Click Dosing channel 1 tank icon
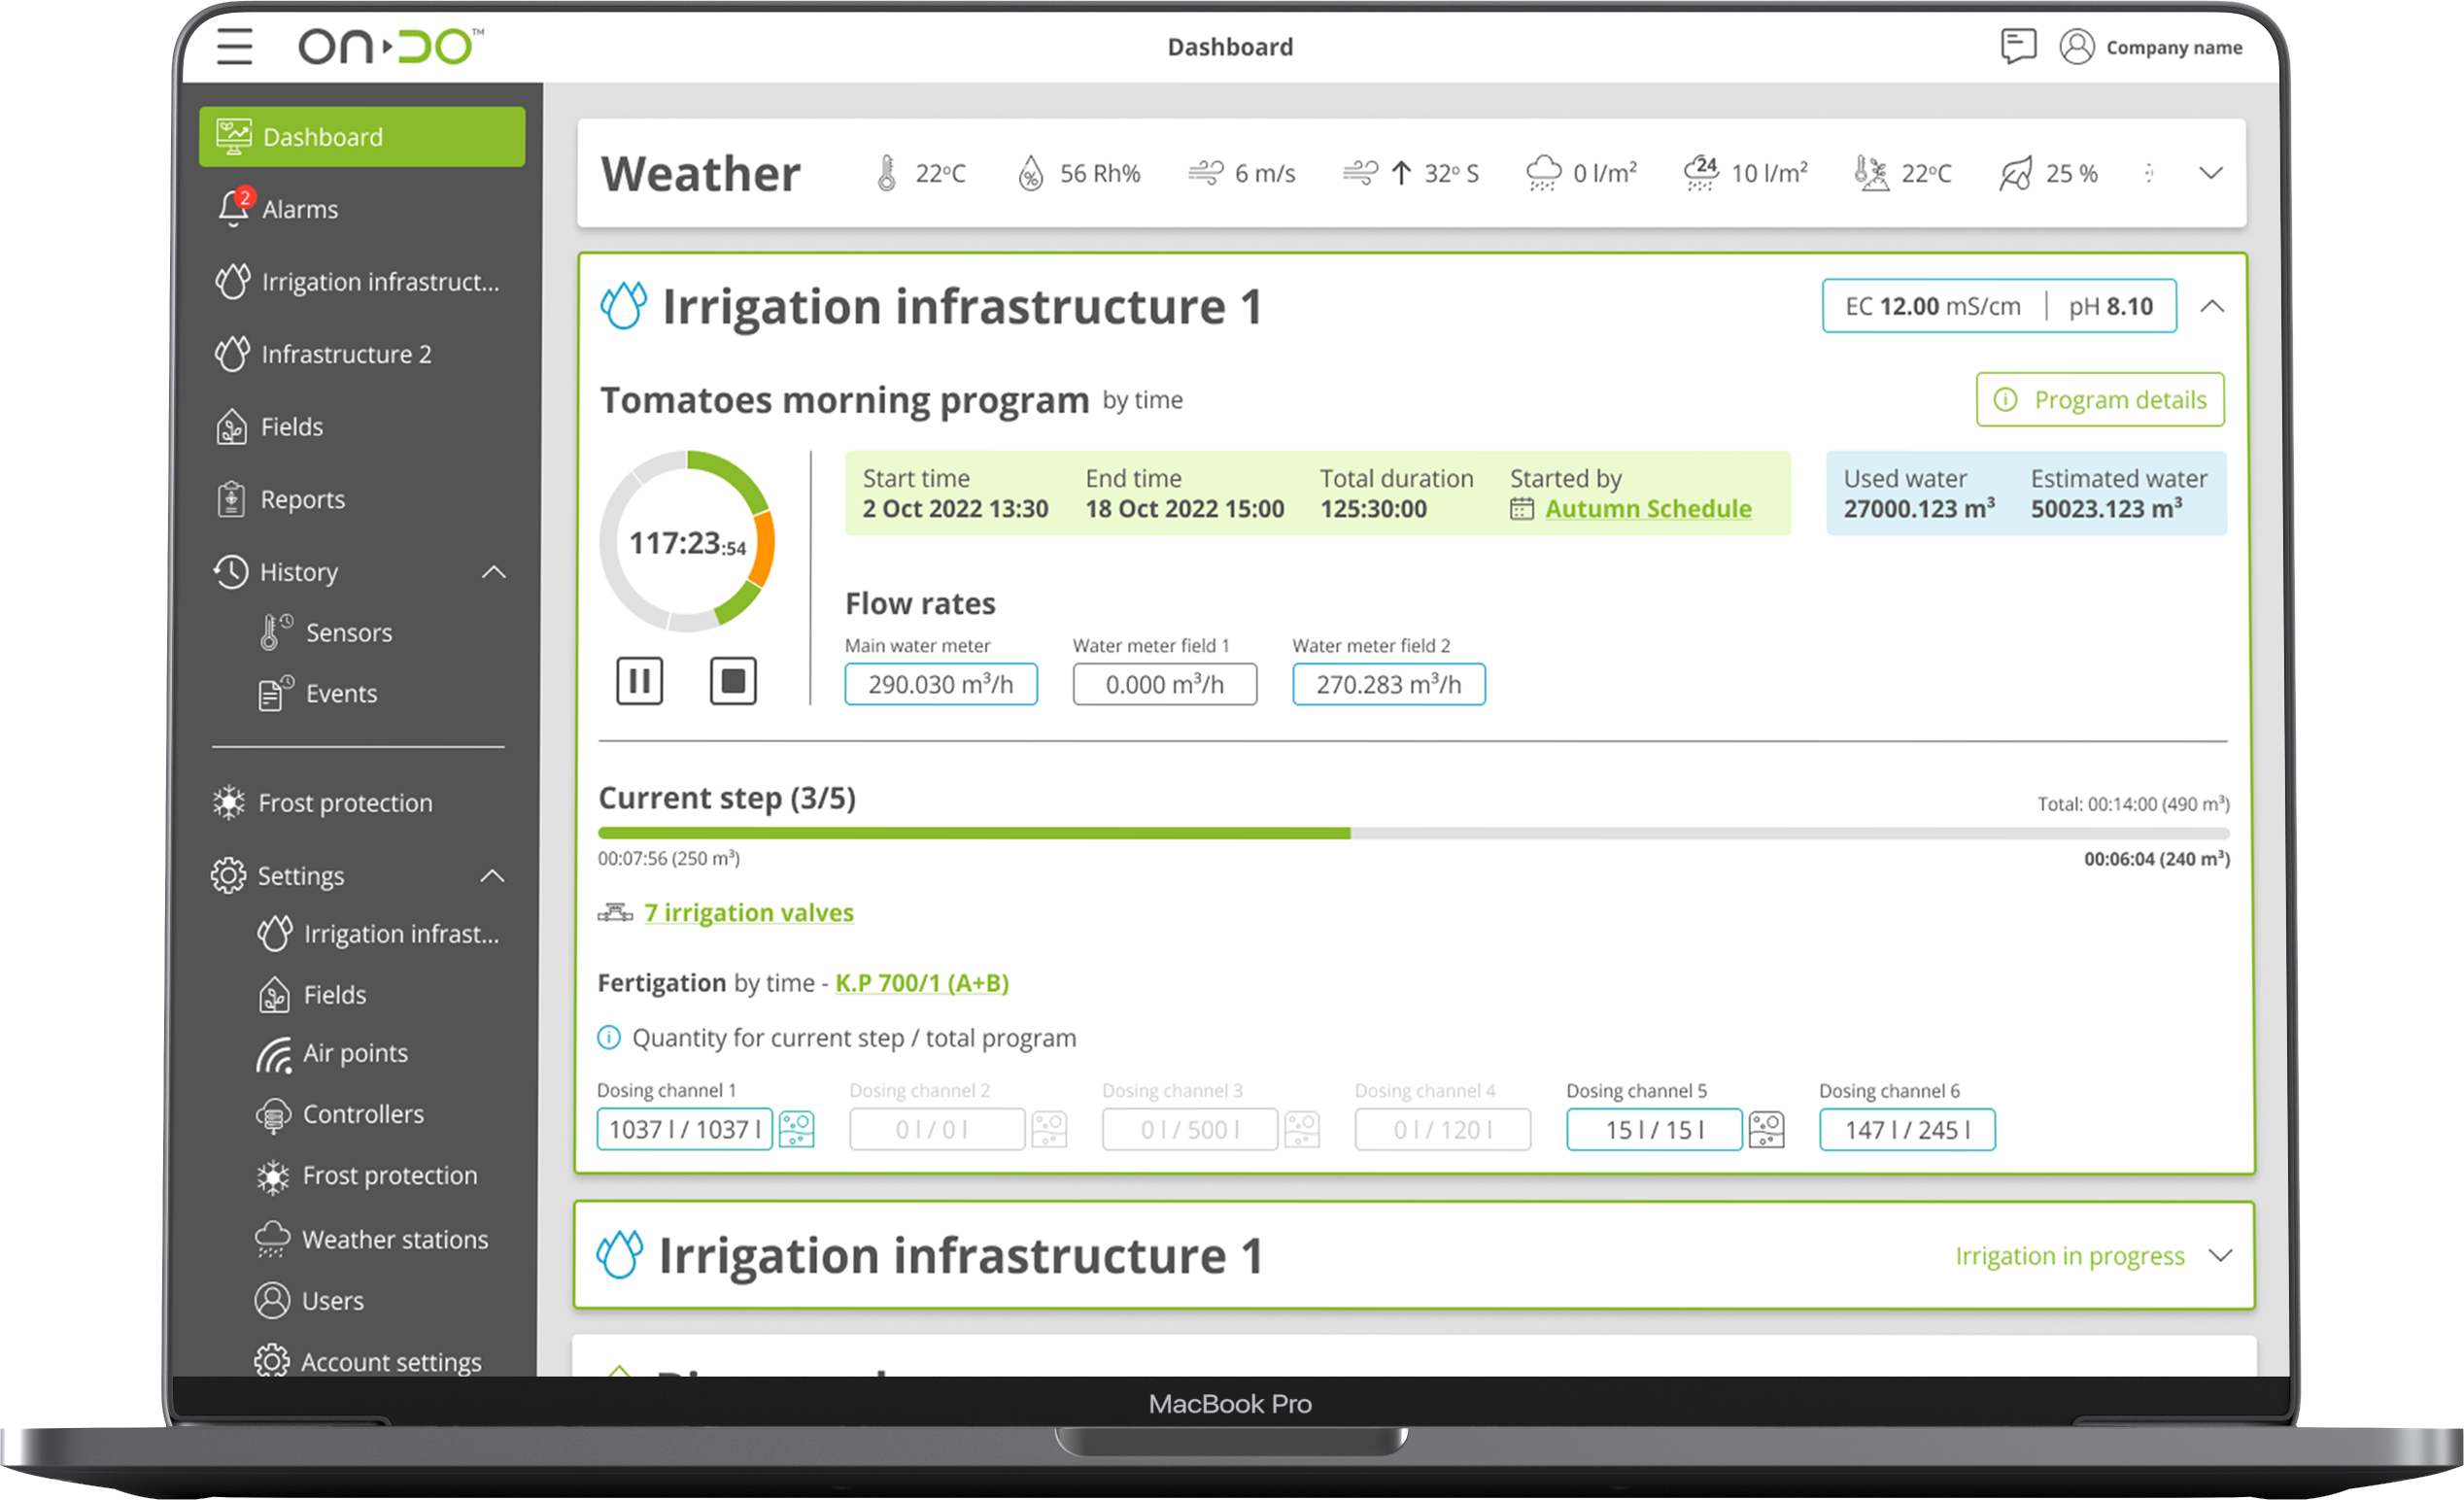The image size is (2464, 1500). click(796, 1129)
